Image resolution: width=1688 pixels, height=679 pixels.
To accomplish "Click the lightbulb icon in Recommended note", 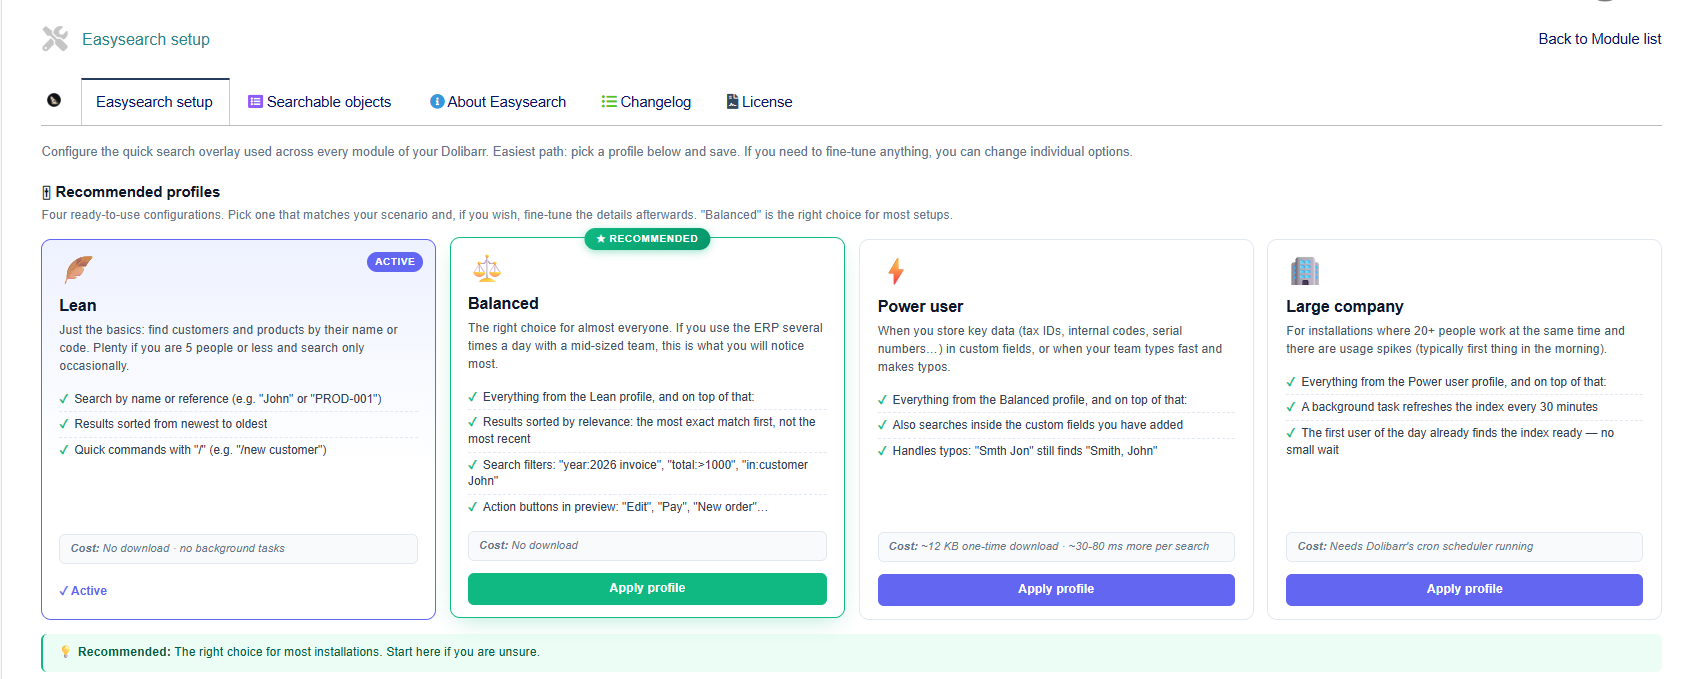I will [x=66, y=652].
